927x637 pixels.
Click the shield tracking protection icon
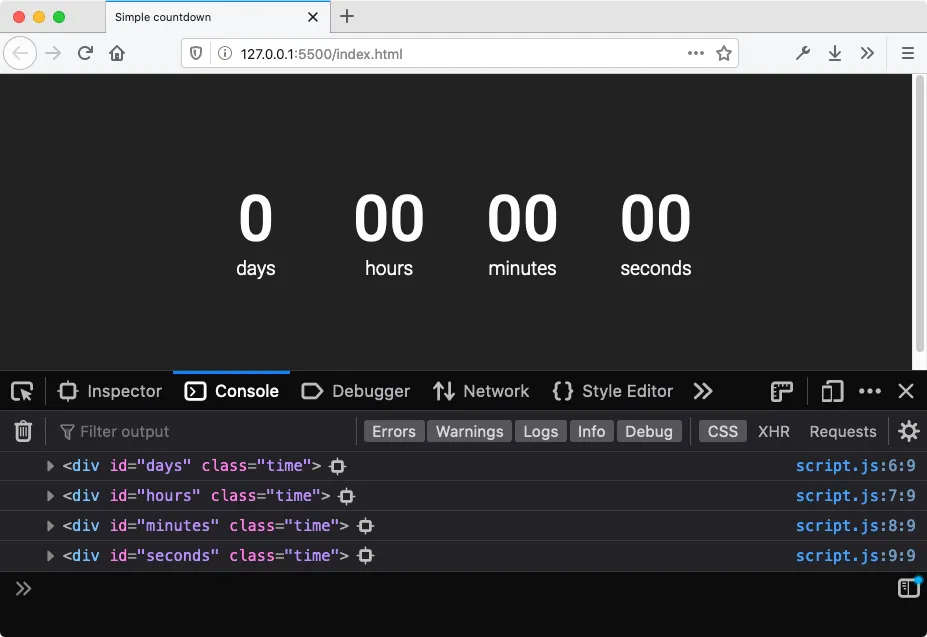point(196,52)
